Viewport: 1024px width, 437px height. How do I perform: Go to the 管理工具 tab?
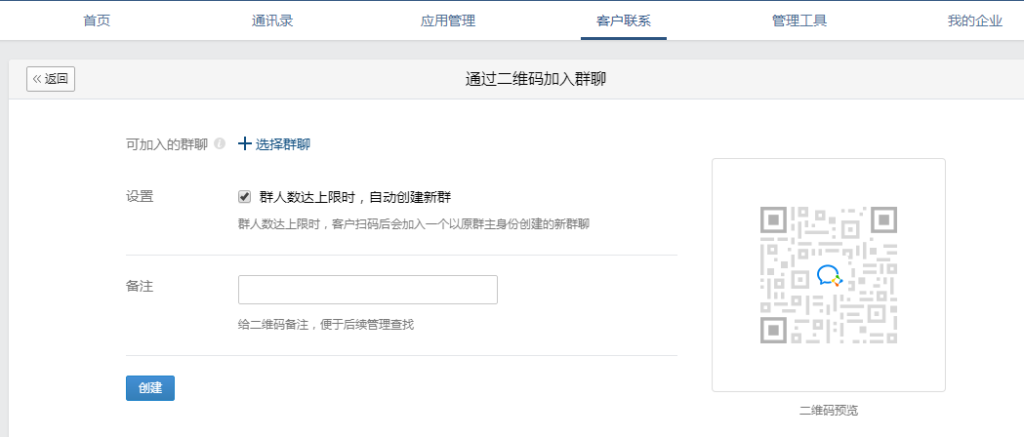pos(799,21)
